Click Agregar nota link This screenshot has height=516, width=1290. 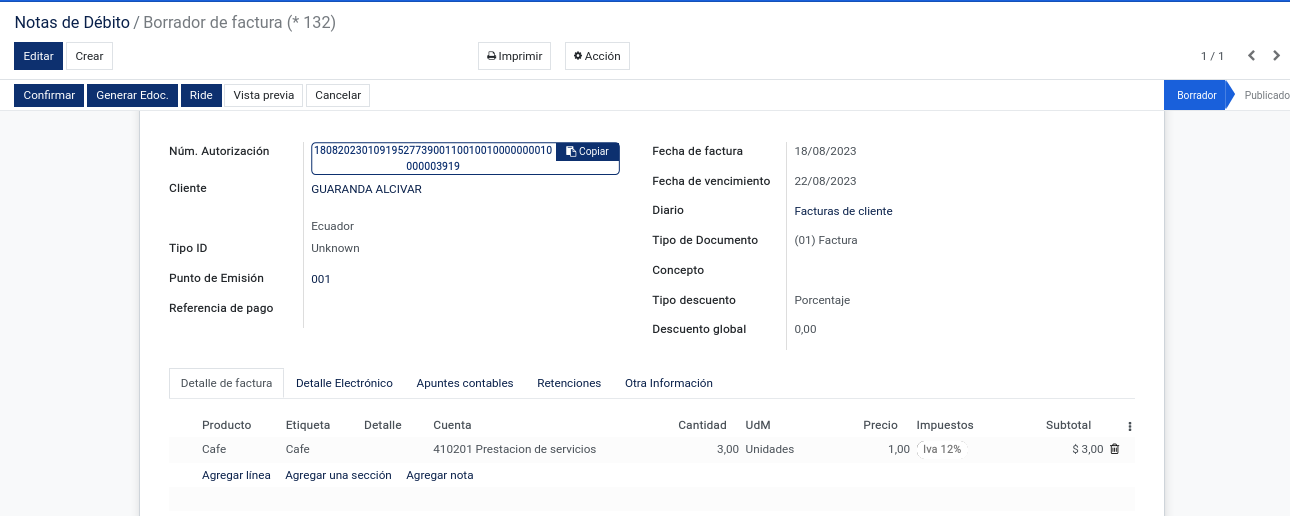(440, 475)
